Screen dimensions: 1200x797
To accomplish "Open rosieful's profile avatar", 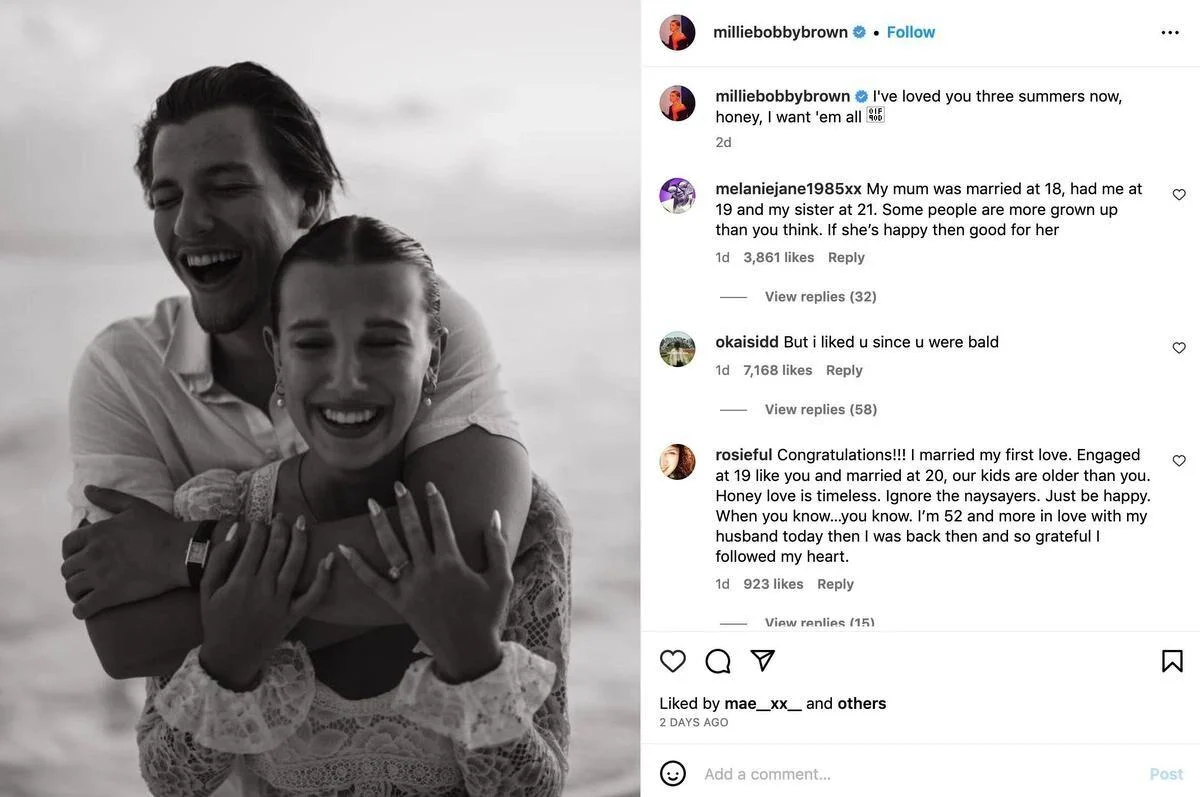I will click(x=677, y=462).
